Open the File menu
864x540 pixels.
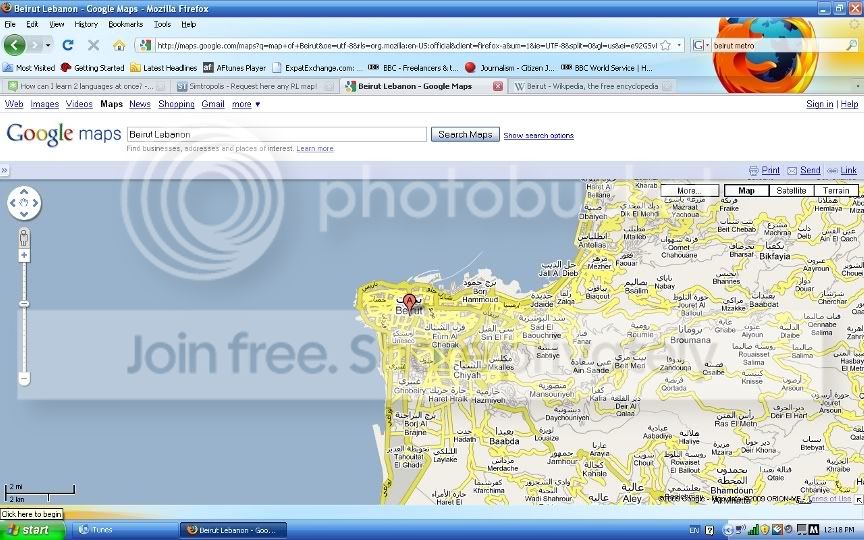[10, 24]
